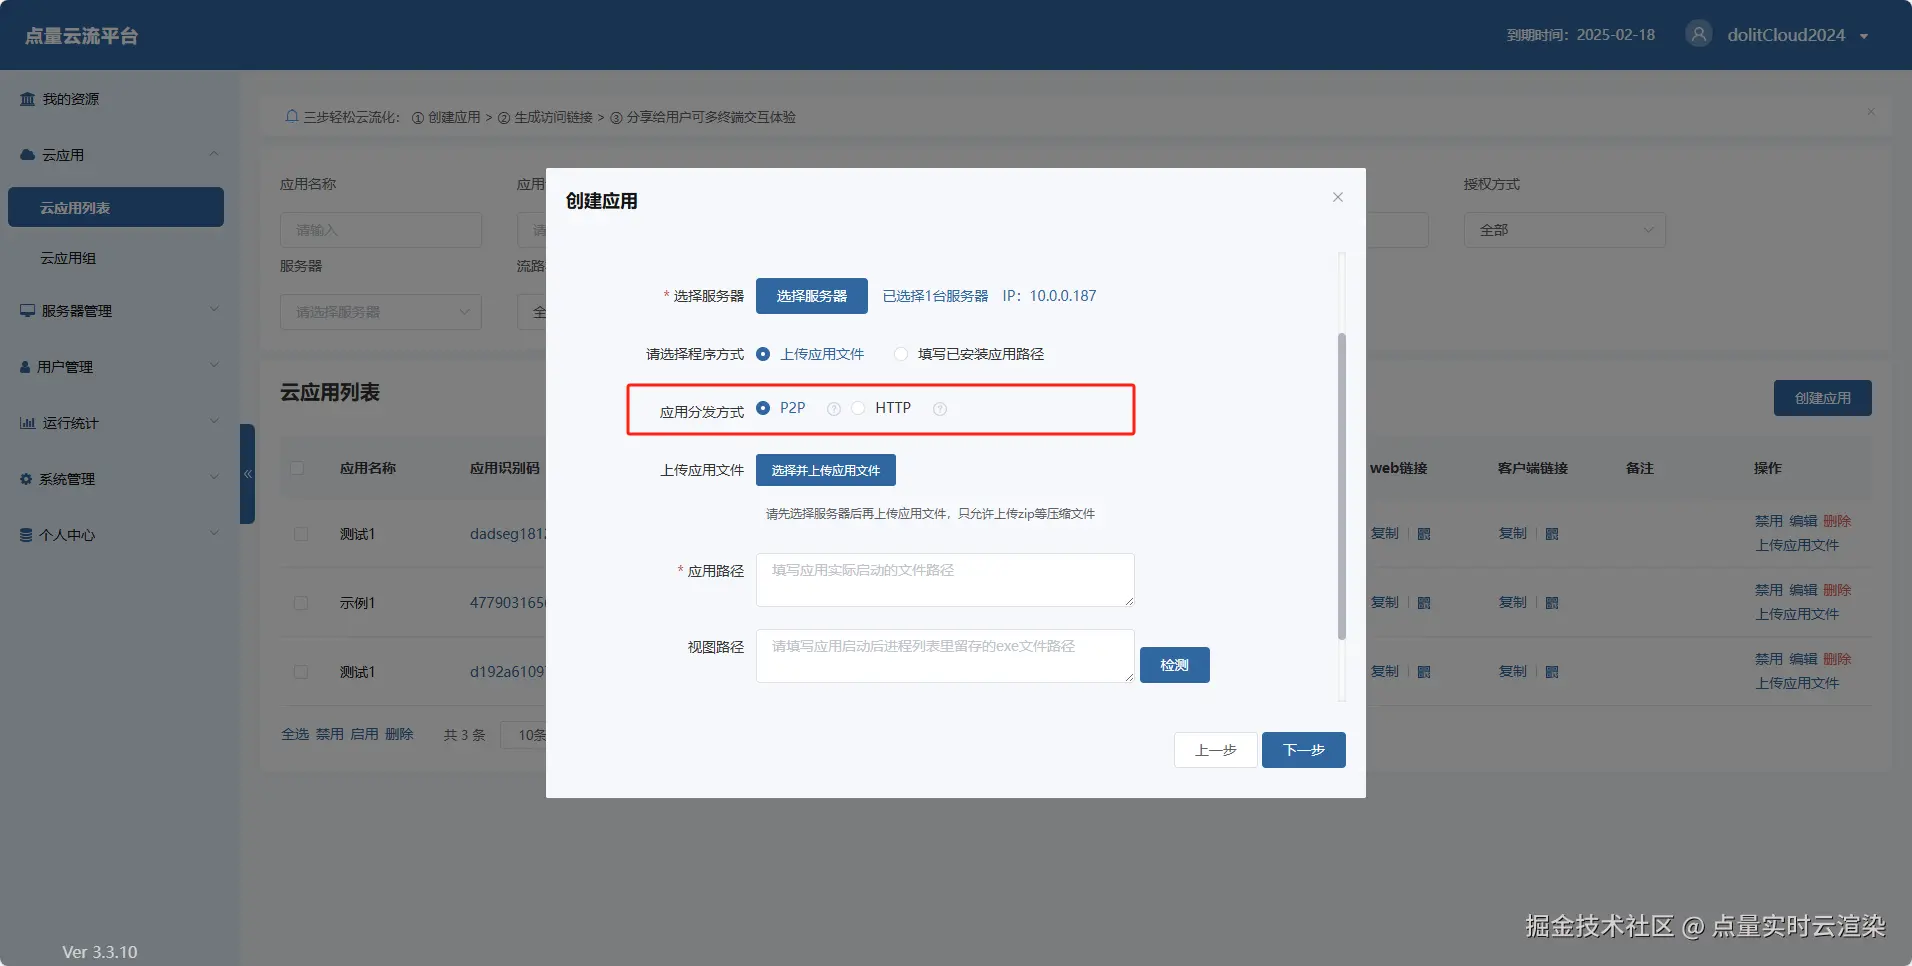The height and width of the screenshot is (966, 1912).
Task: Check the last 测试1 row checkbox
Action: tap(301, 672)
